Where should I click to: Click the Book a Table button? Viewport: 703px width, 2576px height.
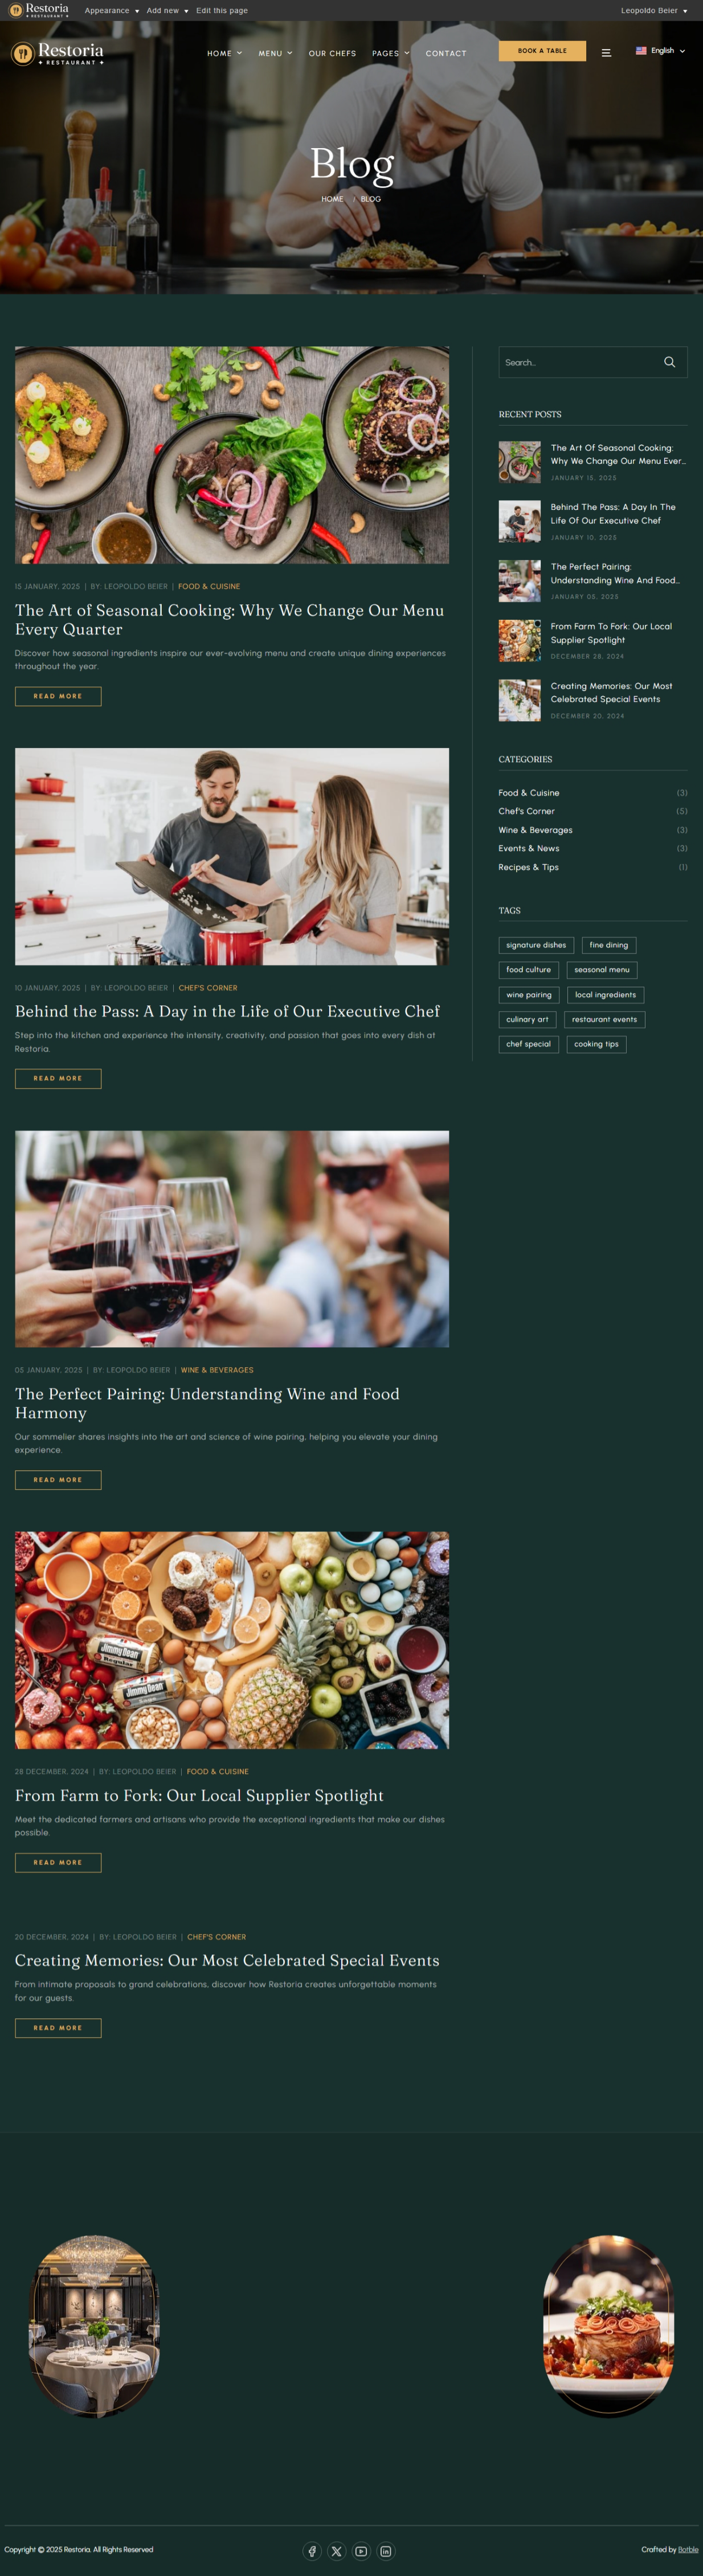[x=542, y=50]
